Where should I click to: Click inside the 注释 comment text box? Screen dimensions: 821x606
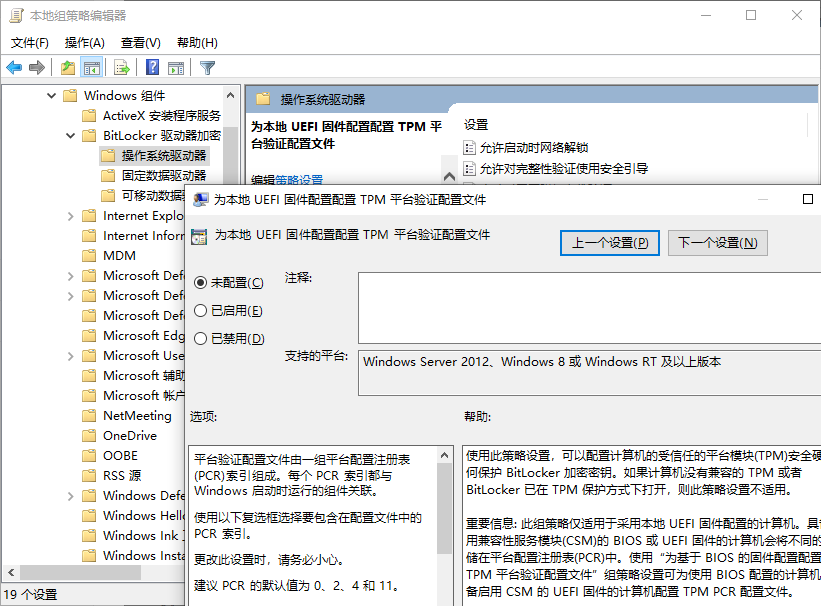[588, 307]
